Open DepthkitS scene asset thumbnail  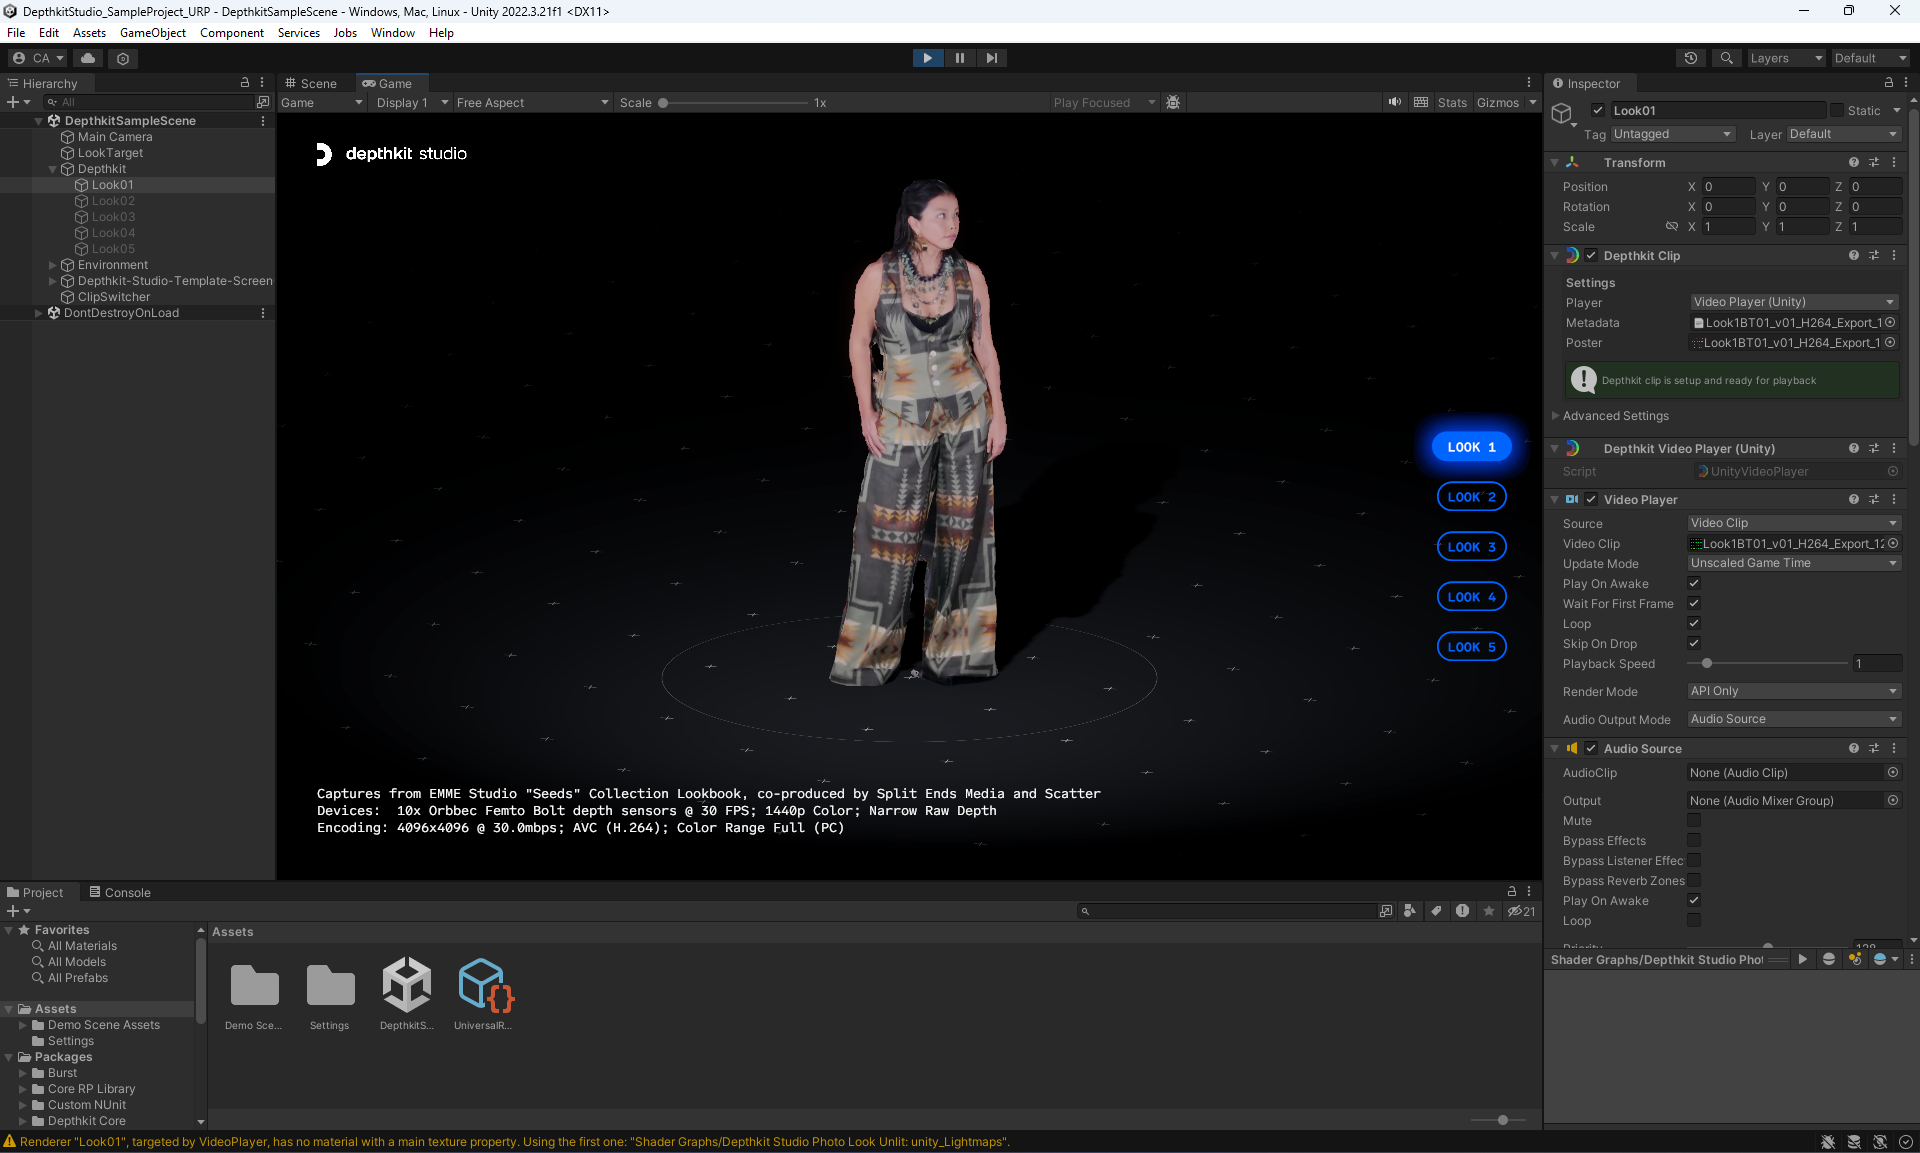pyautogui.click(x=406, y=986)
